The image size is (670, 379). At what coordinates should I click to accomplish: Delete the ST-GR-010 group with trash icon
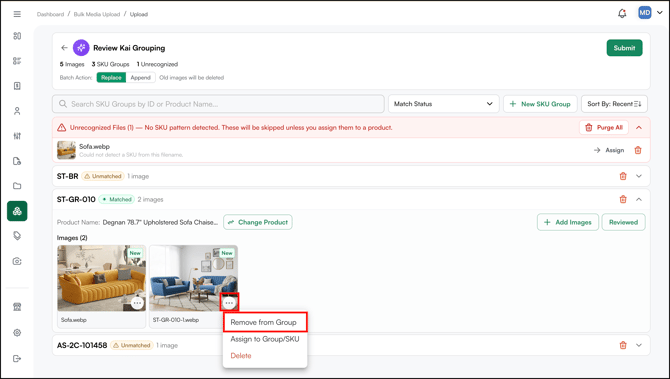click(x=623, y=199)
